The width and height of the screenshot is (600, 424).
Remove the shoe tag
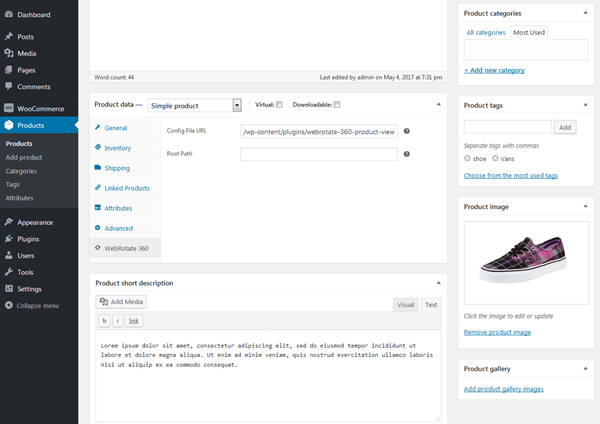coord(468,158)
